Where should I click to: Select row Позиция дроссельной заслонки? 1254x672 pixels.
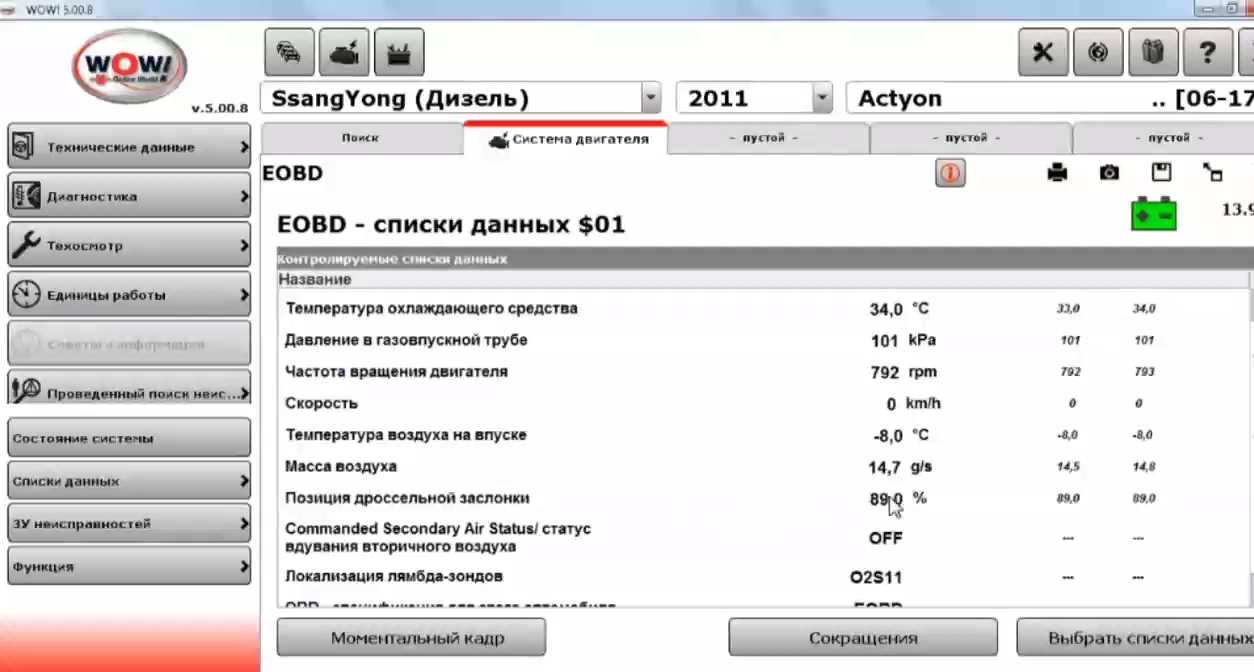764,498
